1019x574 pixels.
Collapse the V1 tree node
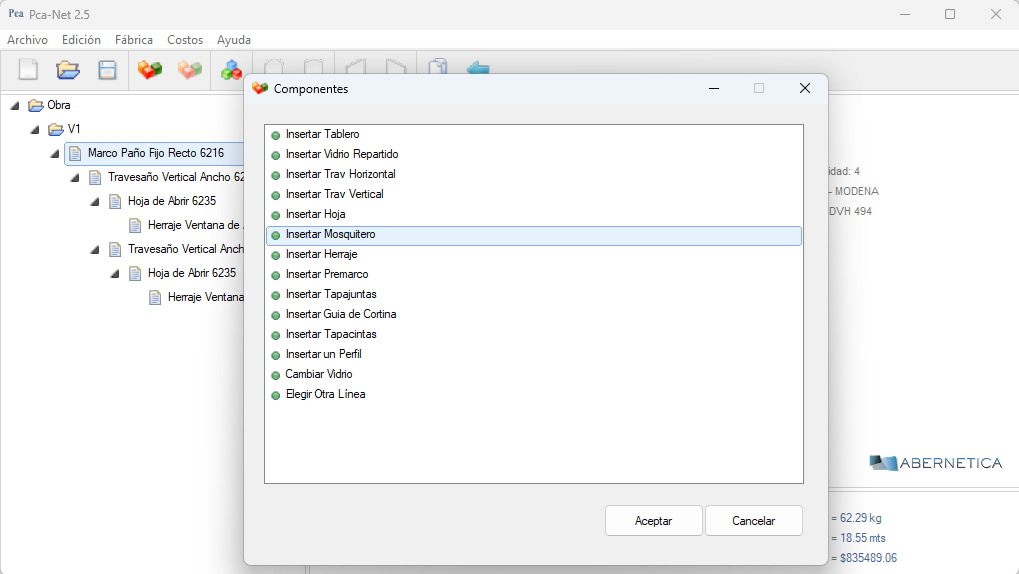point(35,129)
